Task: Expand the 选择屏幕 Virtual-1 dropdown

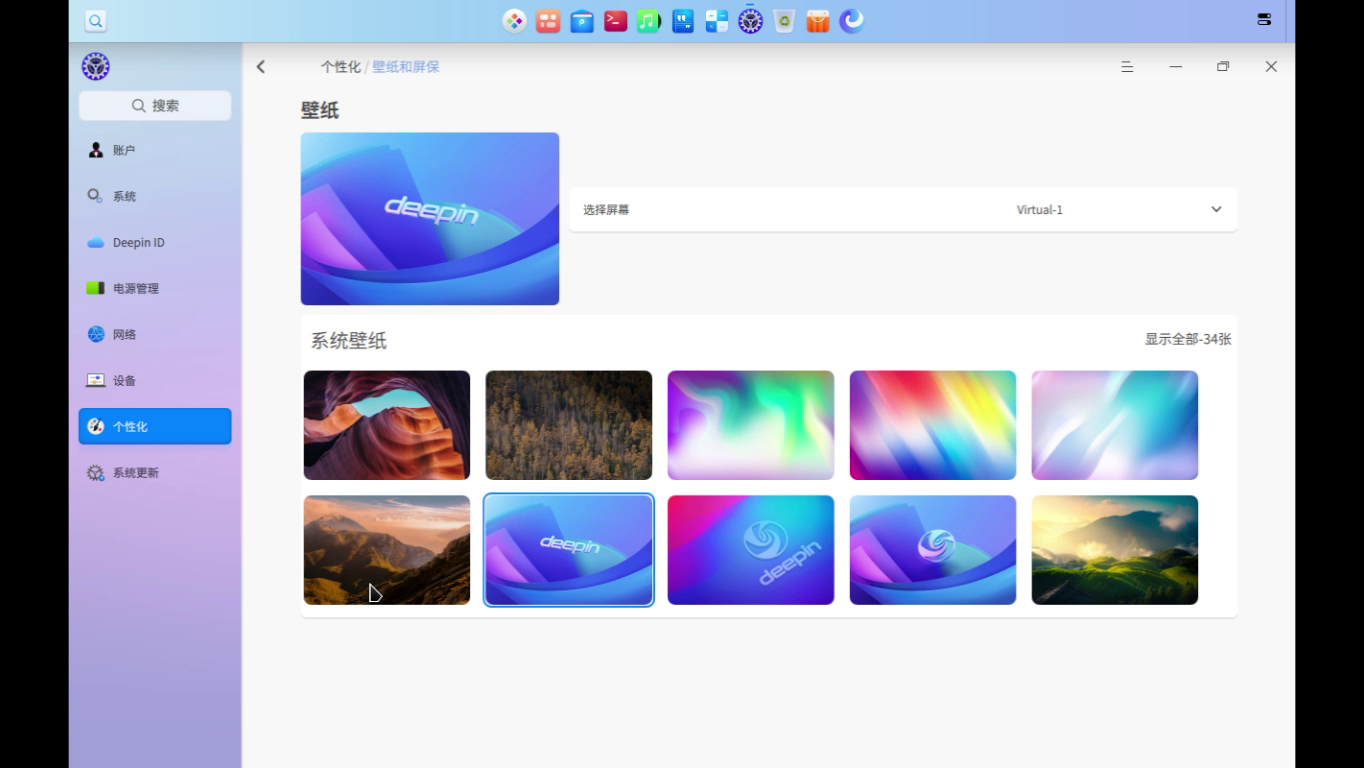Action: click(x=903, y=210)
